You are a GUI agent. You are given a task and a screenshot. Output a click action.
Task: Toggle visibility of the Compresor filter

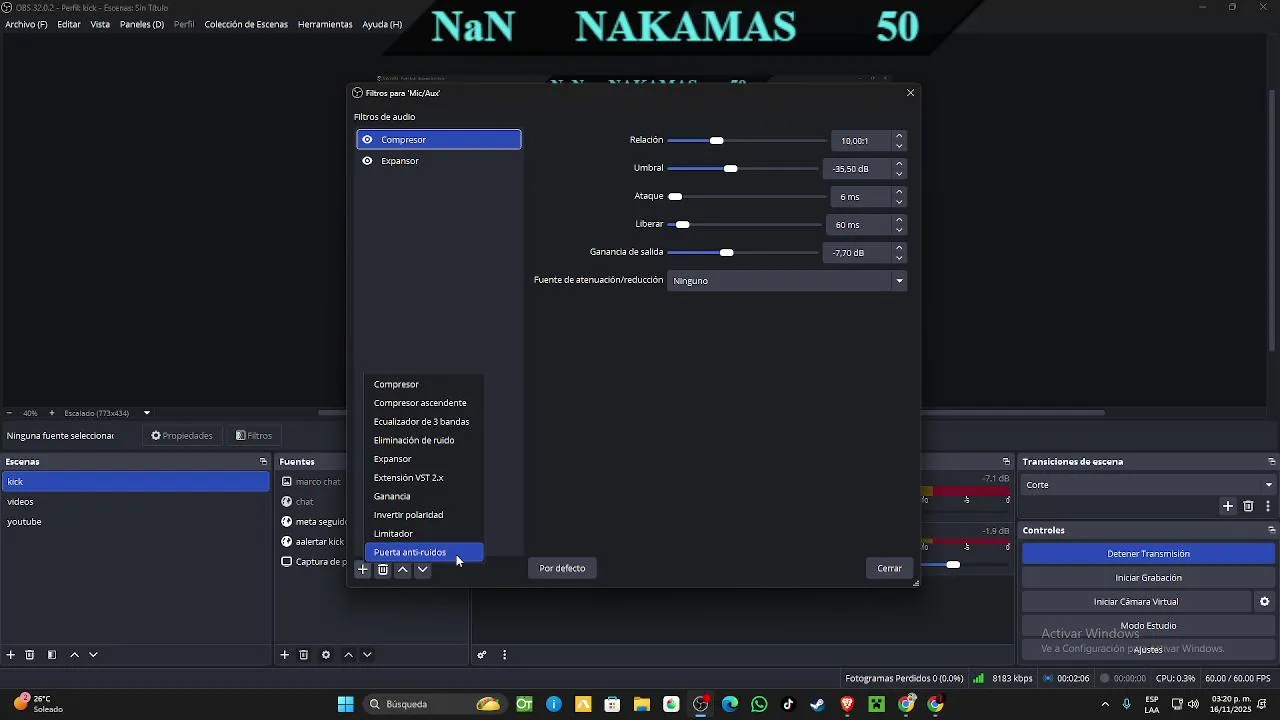click(x=367, y=140)
